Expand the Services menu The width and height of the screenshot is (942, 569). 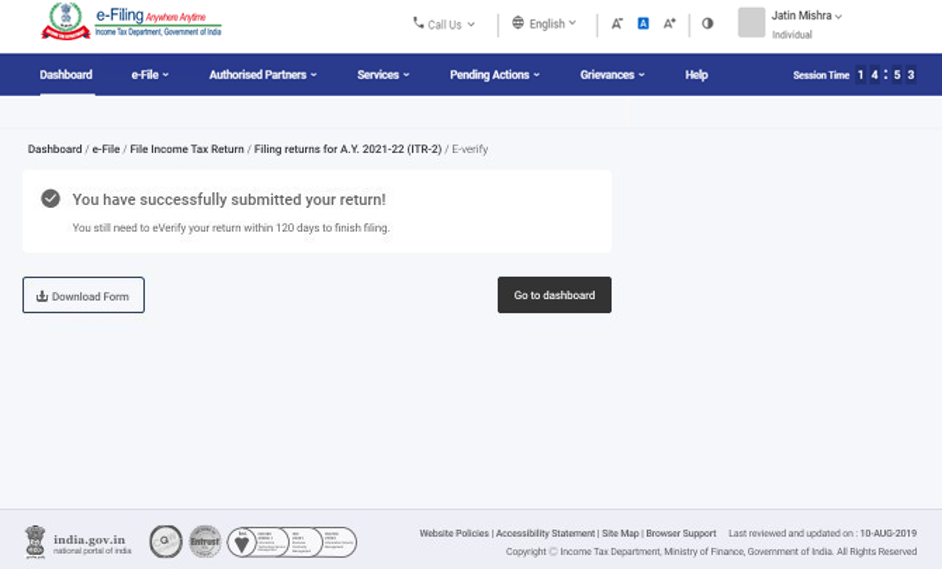(x=383, y=75)
